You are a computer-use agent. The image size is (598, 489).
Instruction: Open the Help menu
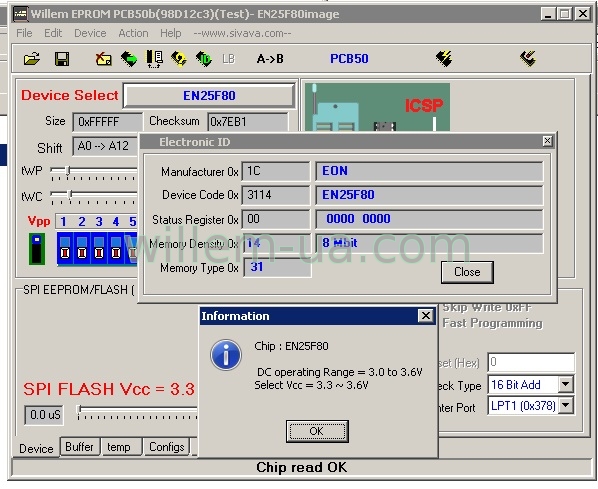170,33
